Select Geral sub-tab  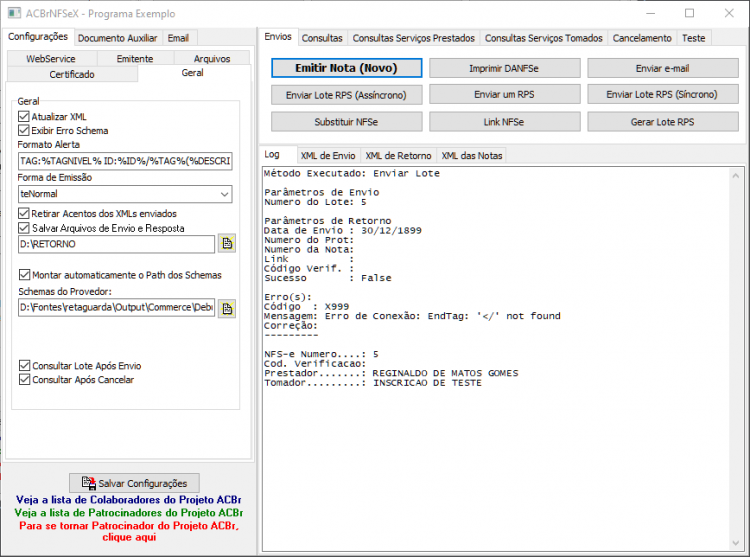click(192, 73)
